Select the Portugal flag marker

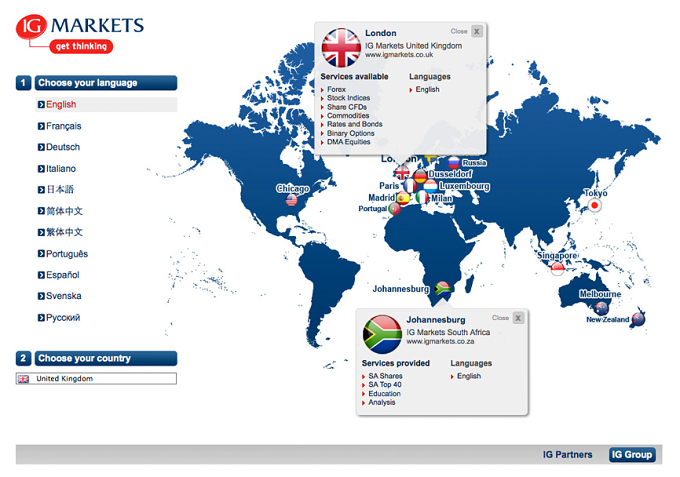click(x=395, y=209)
